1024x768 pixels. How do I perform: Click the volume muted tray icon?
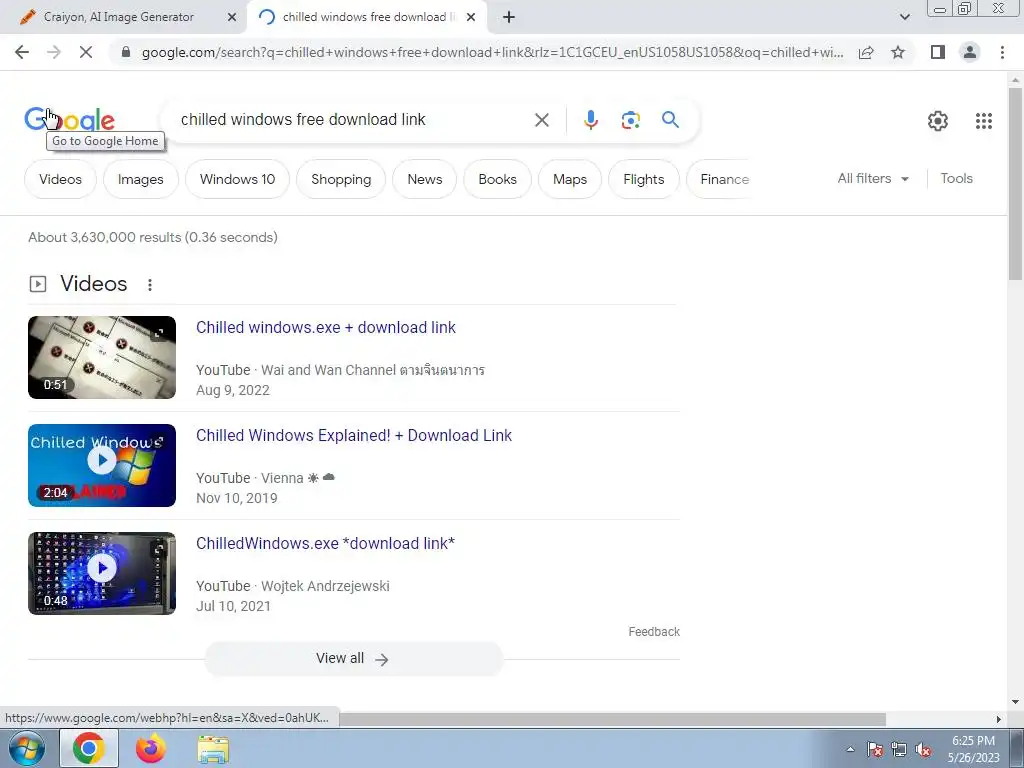[x=923, y=750]
